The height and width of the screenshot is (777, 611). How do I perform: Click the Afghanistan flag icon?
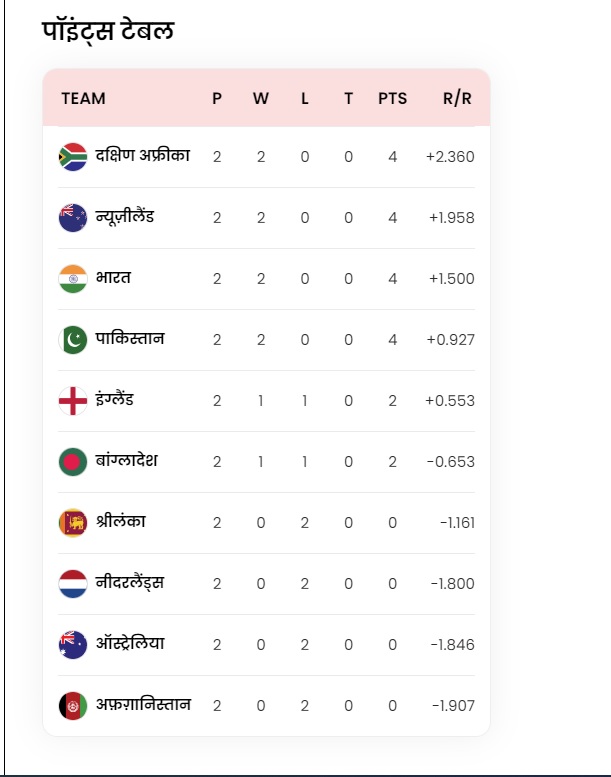[73, 705]
